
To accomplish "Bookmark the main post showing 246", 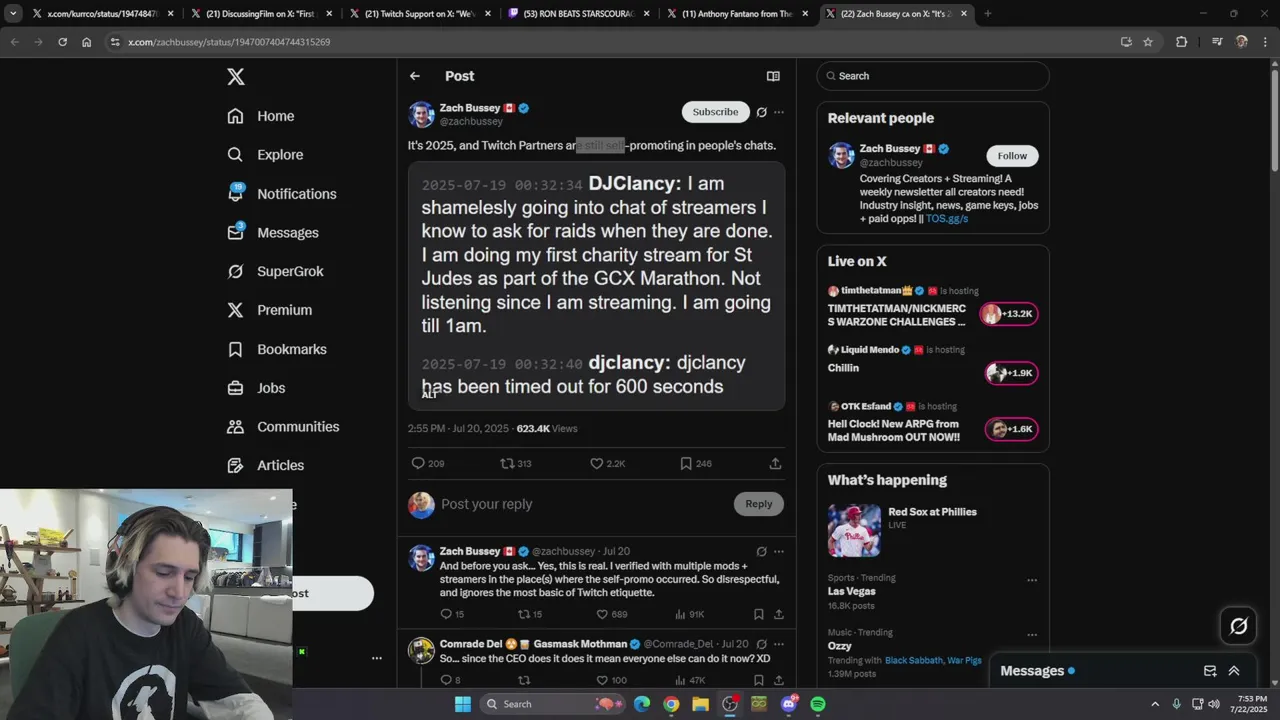I will click(x=696, y=463).
